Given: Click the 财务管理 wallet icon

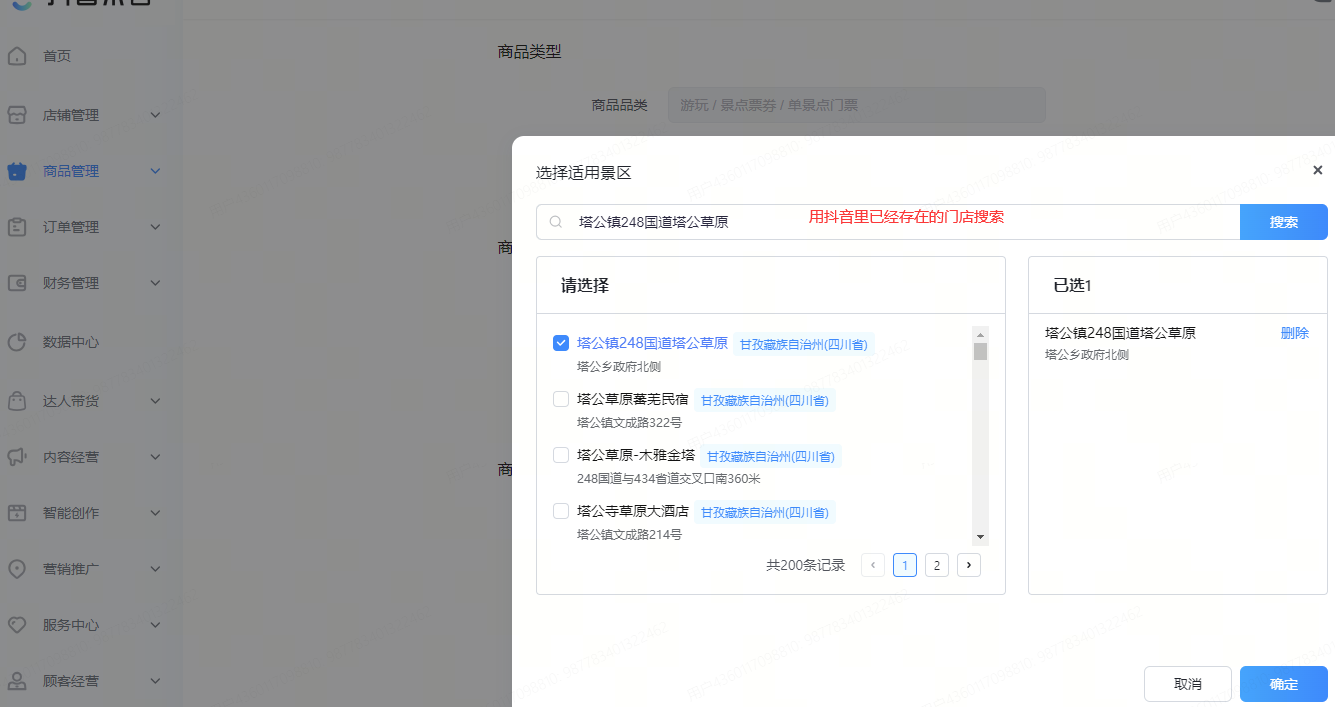Looking at the screenshot, I should 17,283.
